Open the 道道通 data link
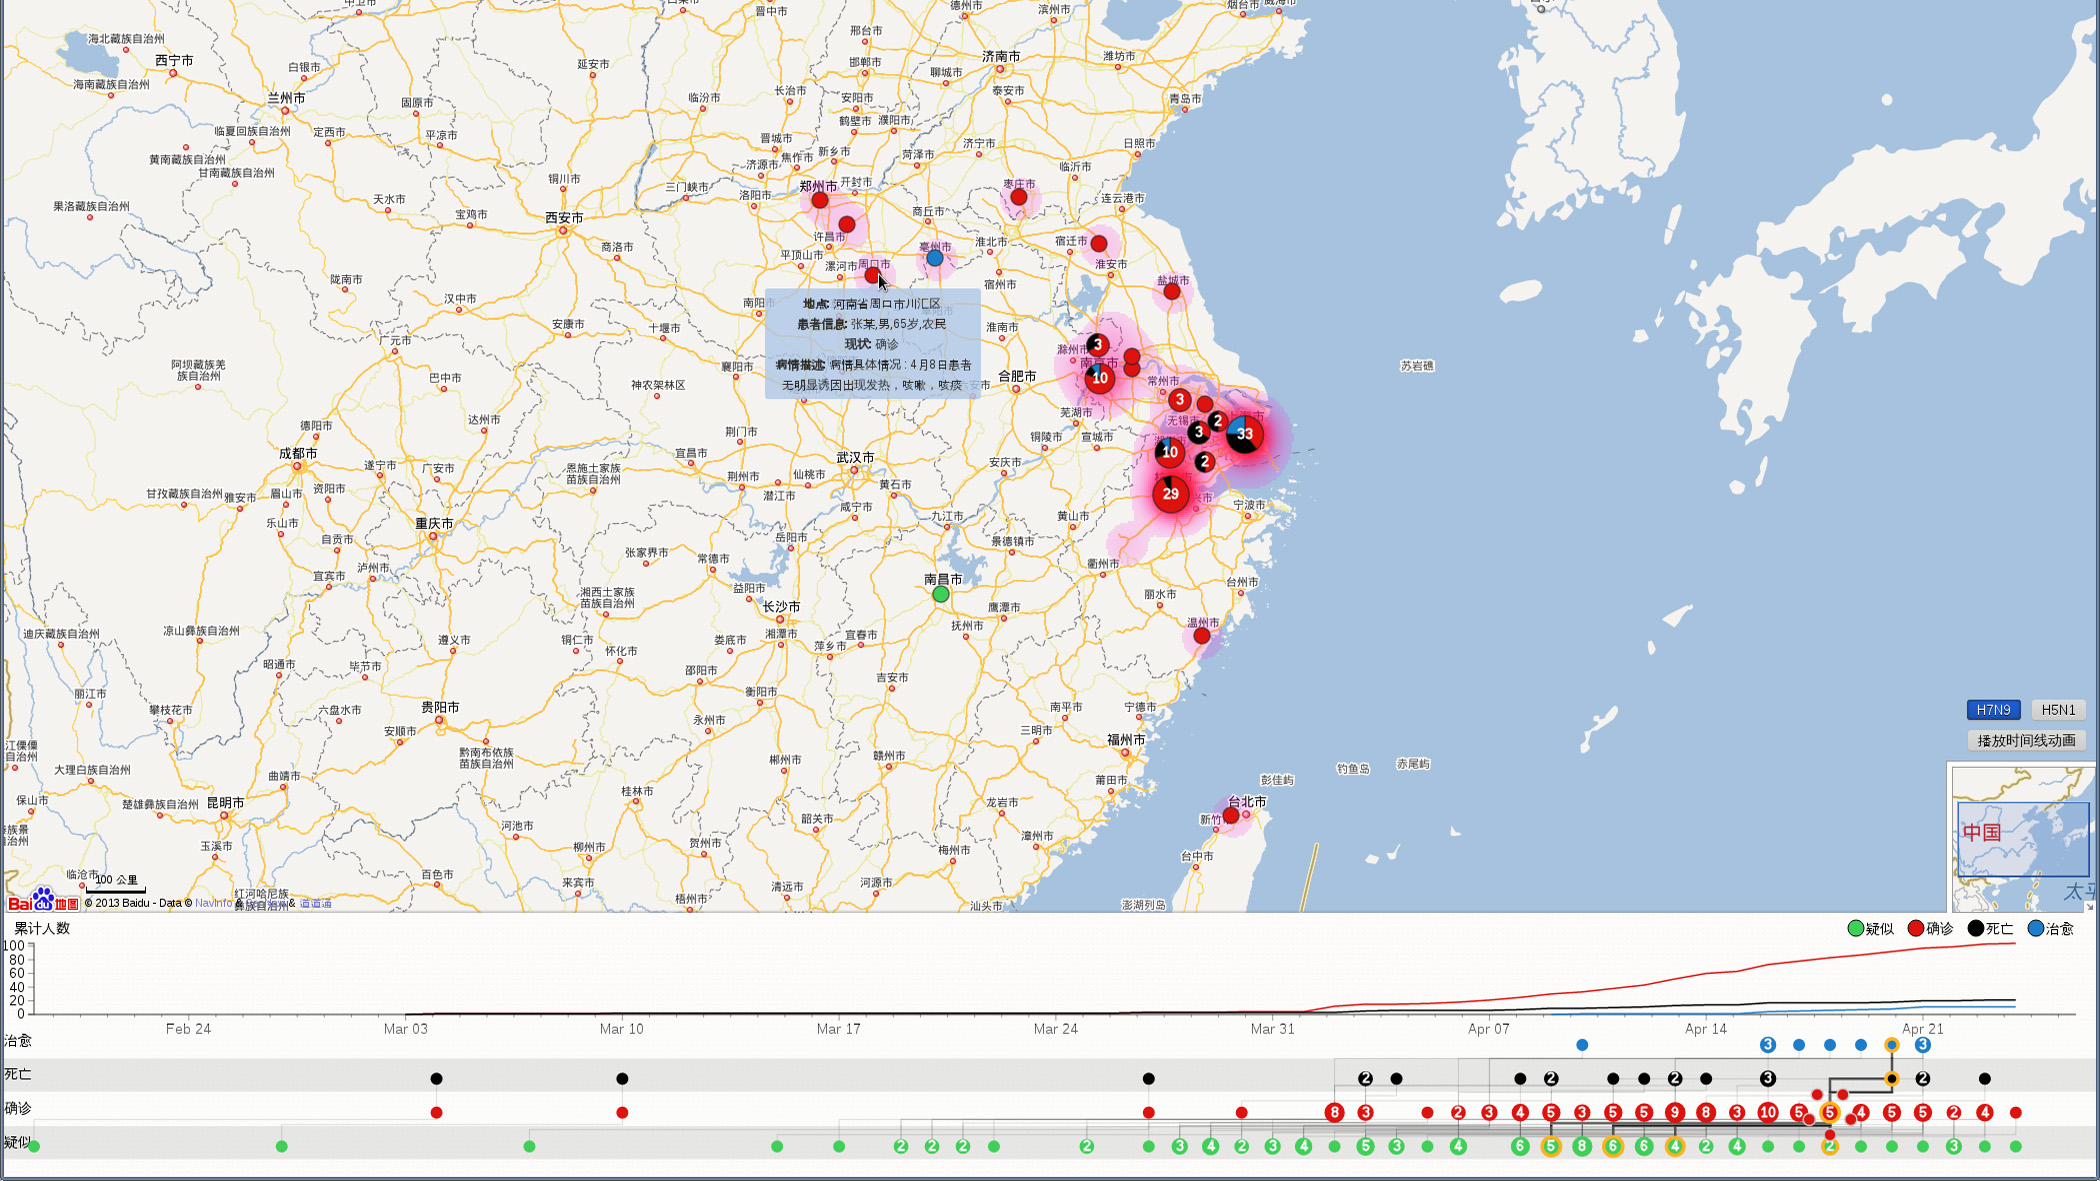 315,903
